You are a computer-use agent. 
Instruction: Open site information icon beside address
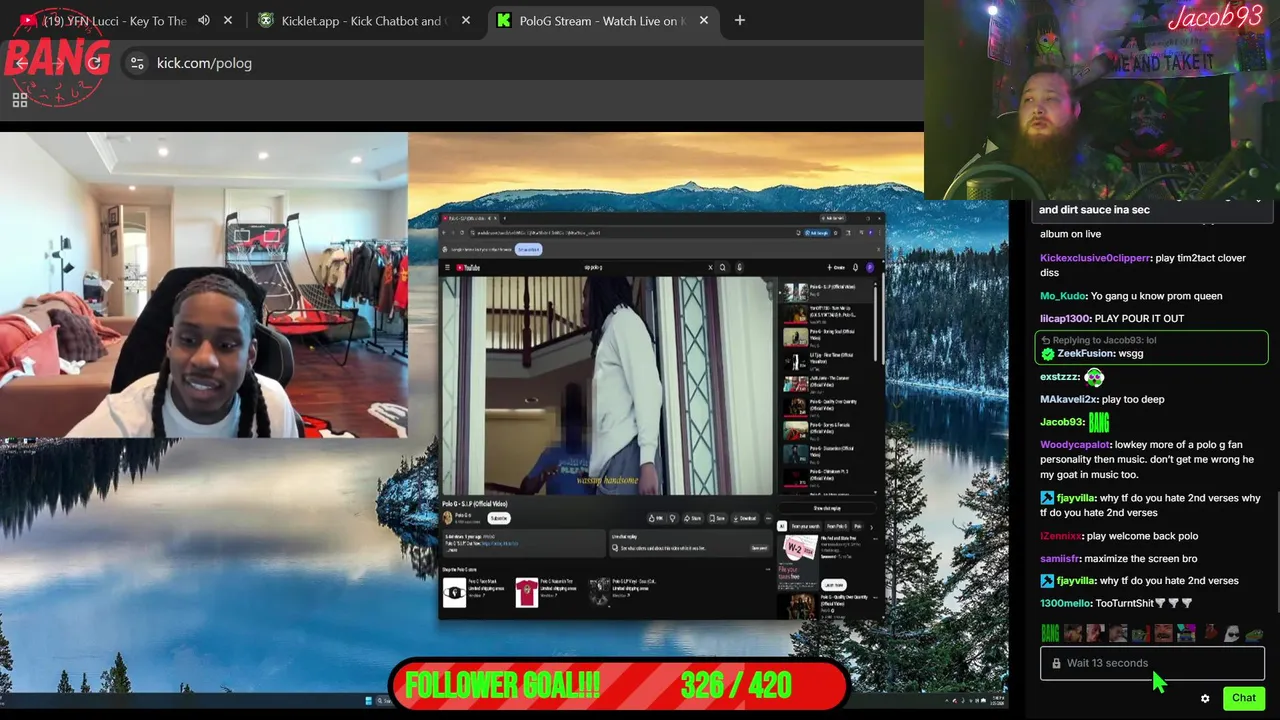(x=137, y=63)
